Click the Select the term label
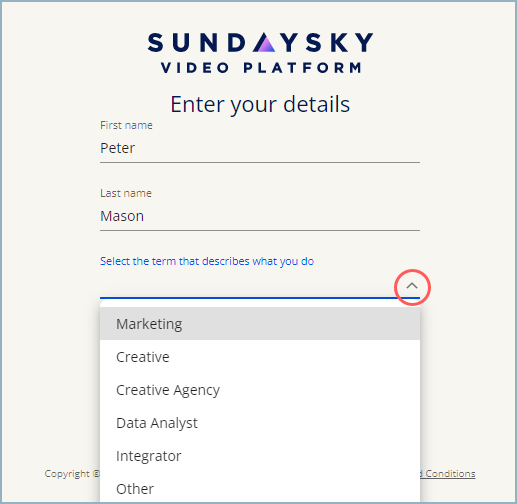This screenshot has height=504, width=517. (207, 261)
